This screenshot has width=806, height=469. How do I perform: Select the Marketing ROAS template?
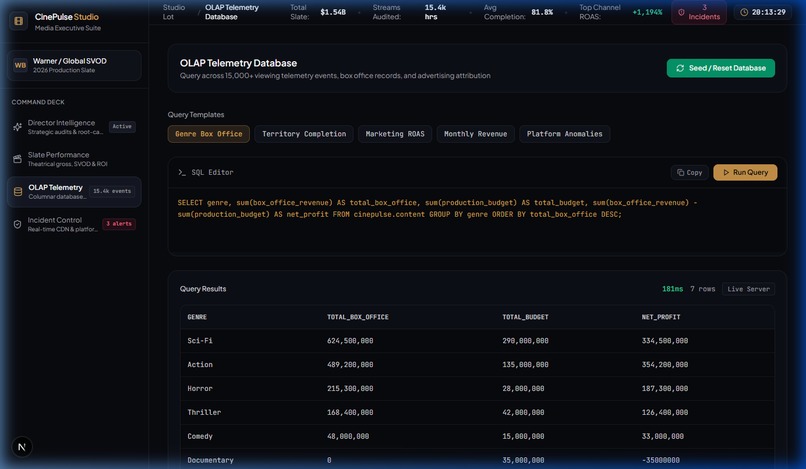(395, 134)
